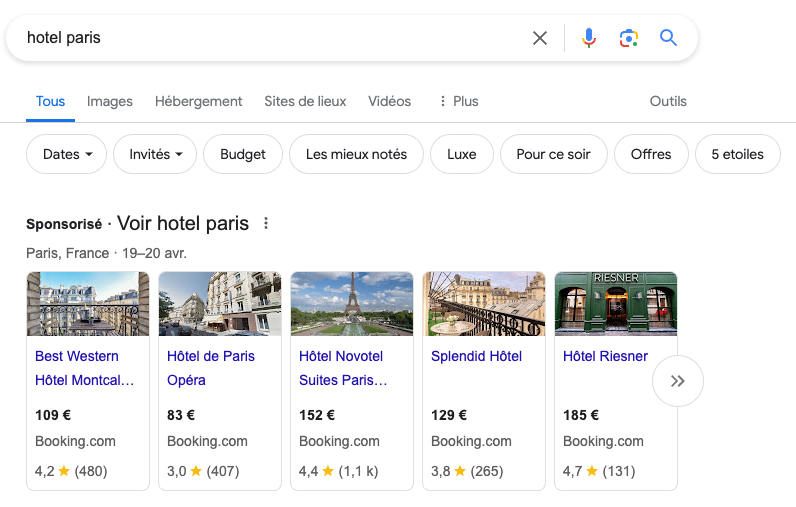Follow the Hôtel de Paris Opéra link
The width and height of the screenshot is (796, 507).
(x=211, y=368)
